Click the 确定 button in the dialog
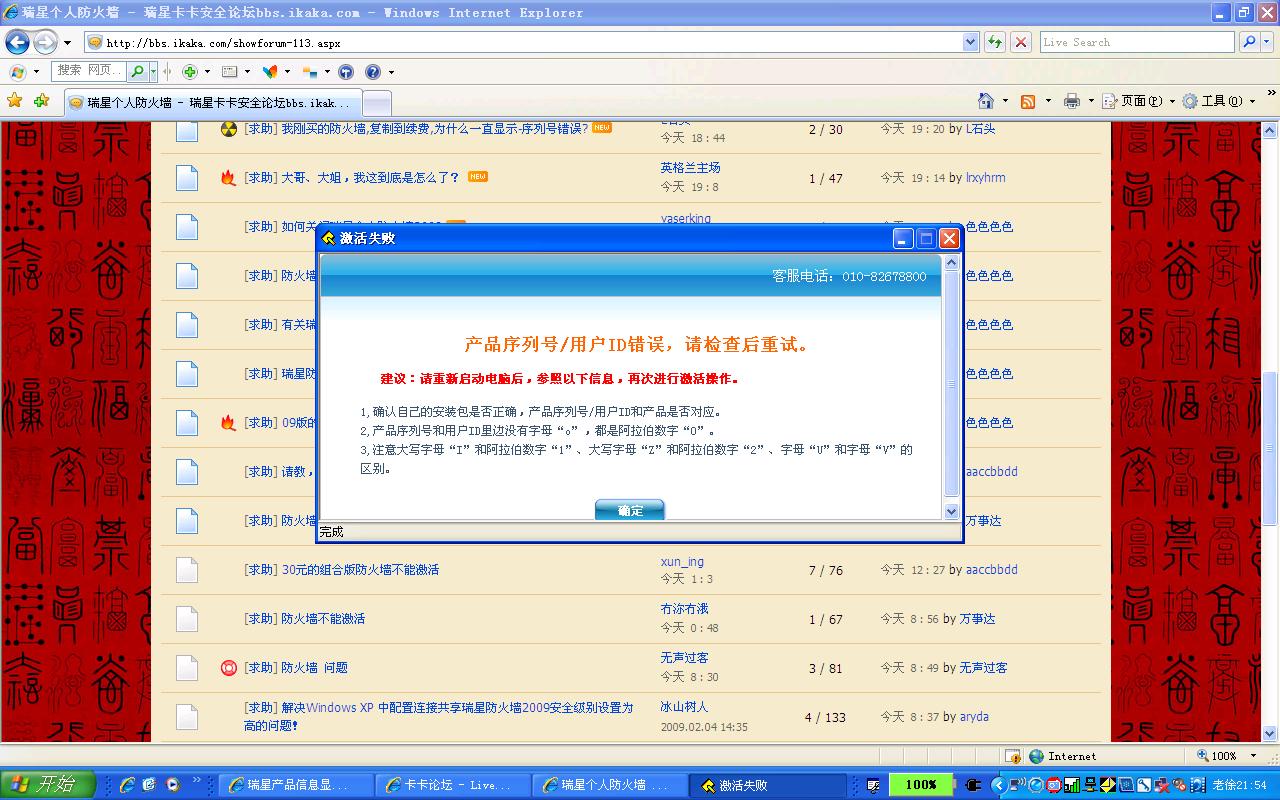The width and height of the screenshot is (1280, 800). point(630,510)
